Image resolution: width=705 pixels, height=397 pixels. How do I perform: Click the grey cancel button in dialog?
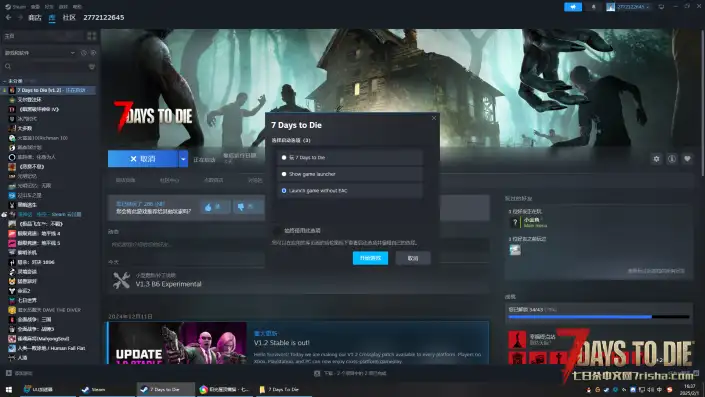click(x=413, y=258)
